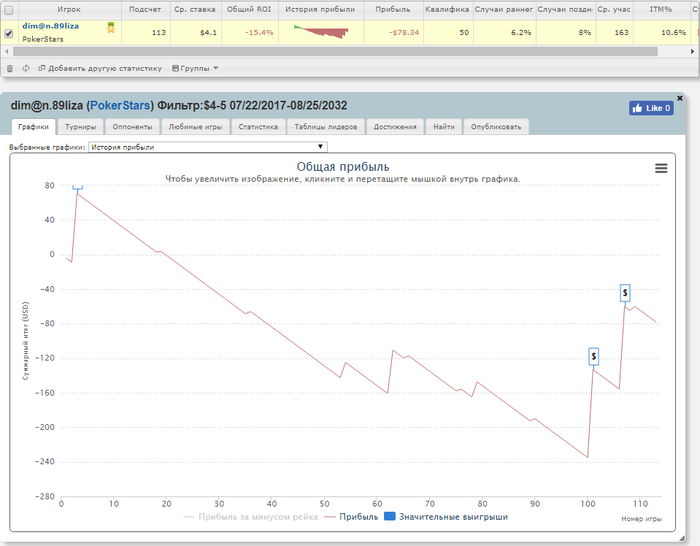The height and width of the screenshot is (546, 700).
Task: Click the resize grip at panel corner
Action: pos(681,538)
